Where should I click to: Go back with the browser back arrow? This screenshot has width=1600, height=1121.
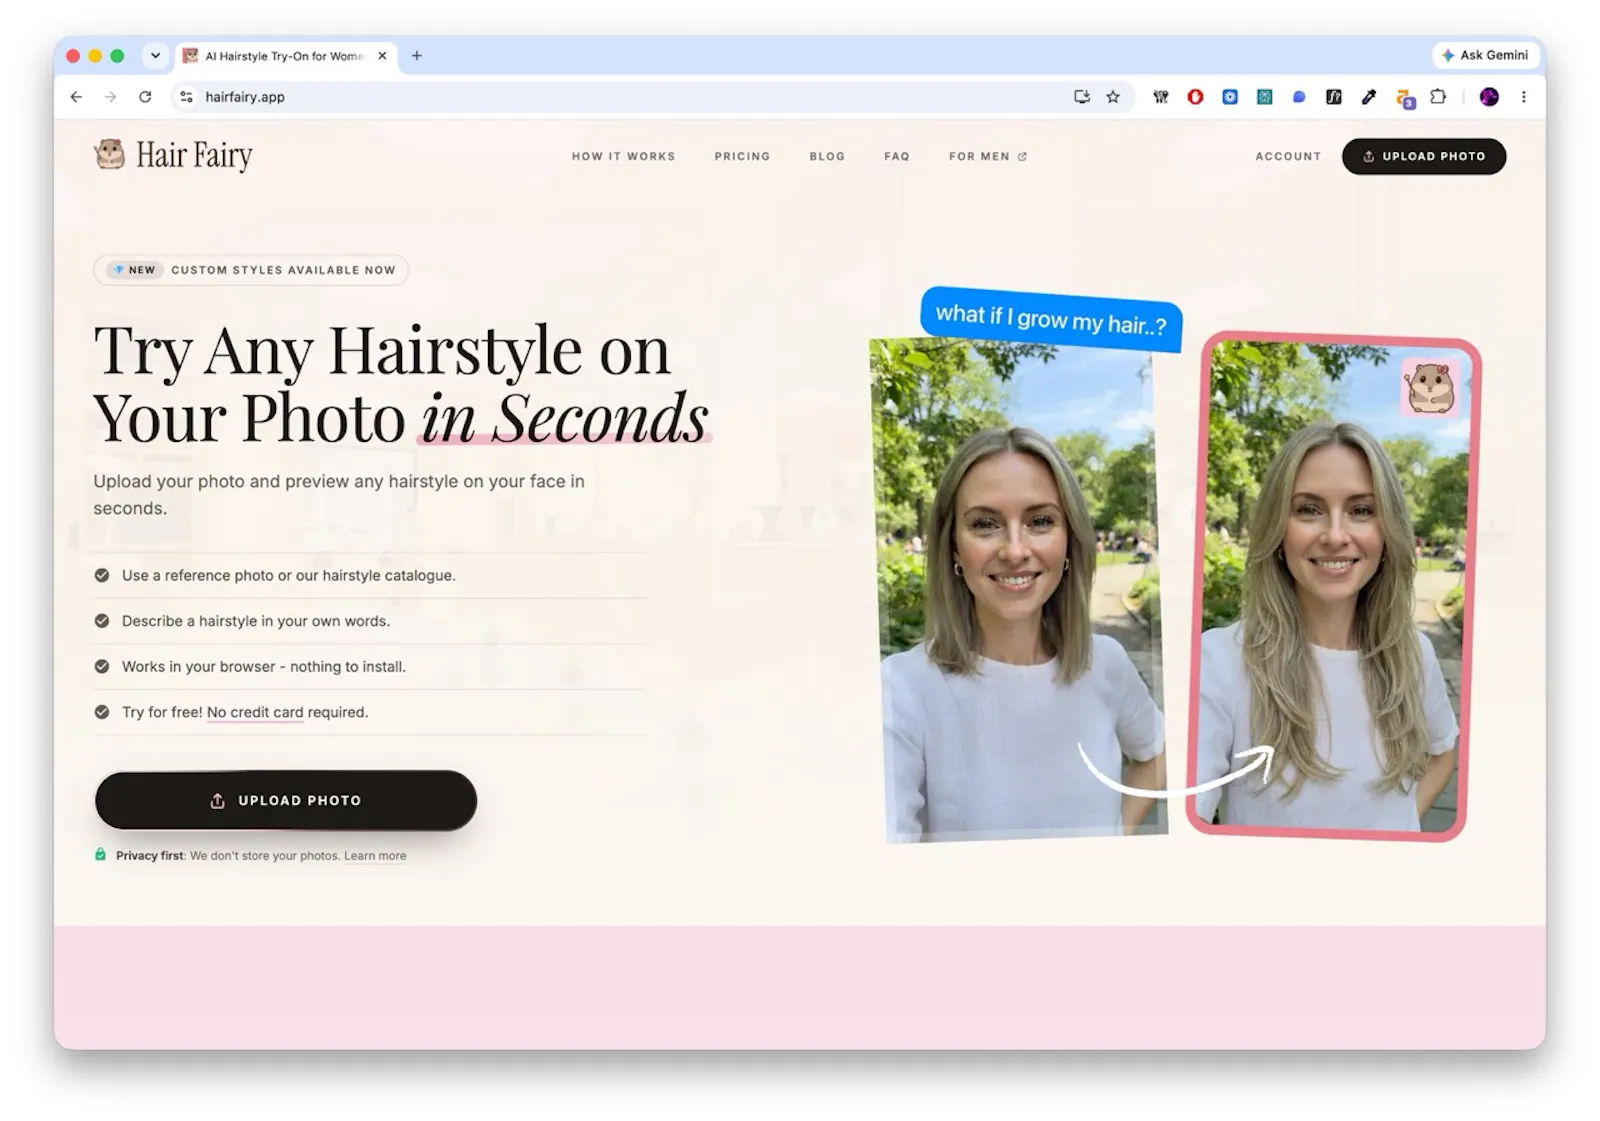(x=76, y=97)
